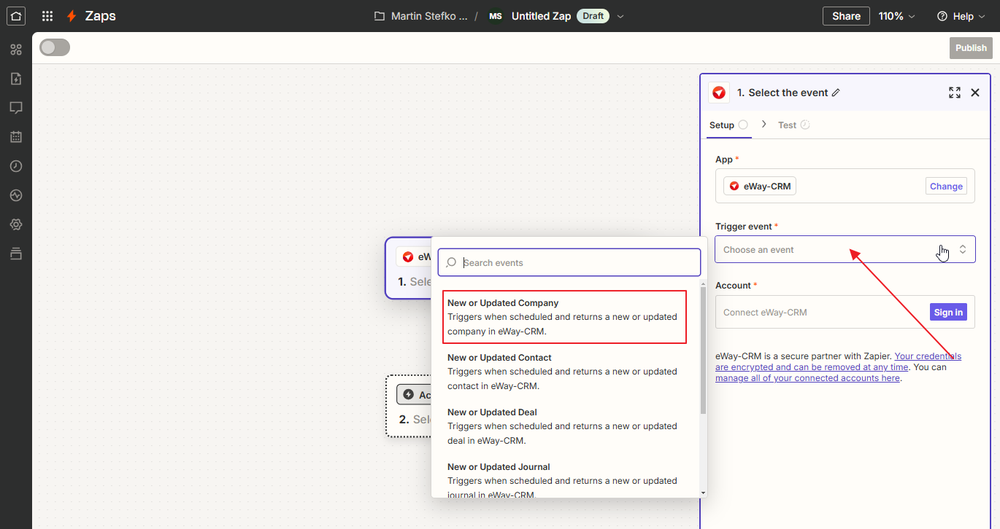Click the Change app button
This screenshot has height=529, width=1000.
946,186
